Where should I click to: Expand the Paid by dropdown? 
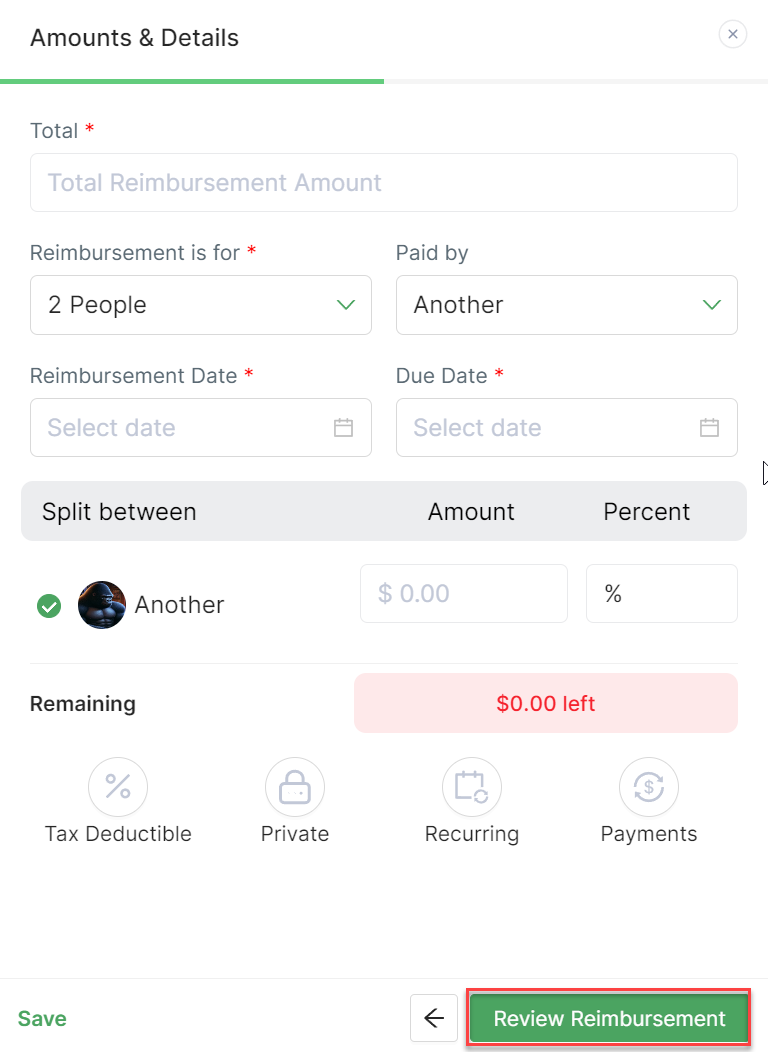566,305
